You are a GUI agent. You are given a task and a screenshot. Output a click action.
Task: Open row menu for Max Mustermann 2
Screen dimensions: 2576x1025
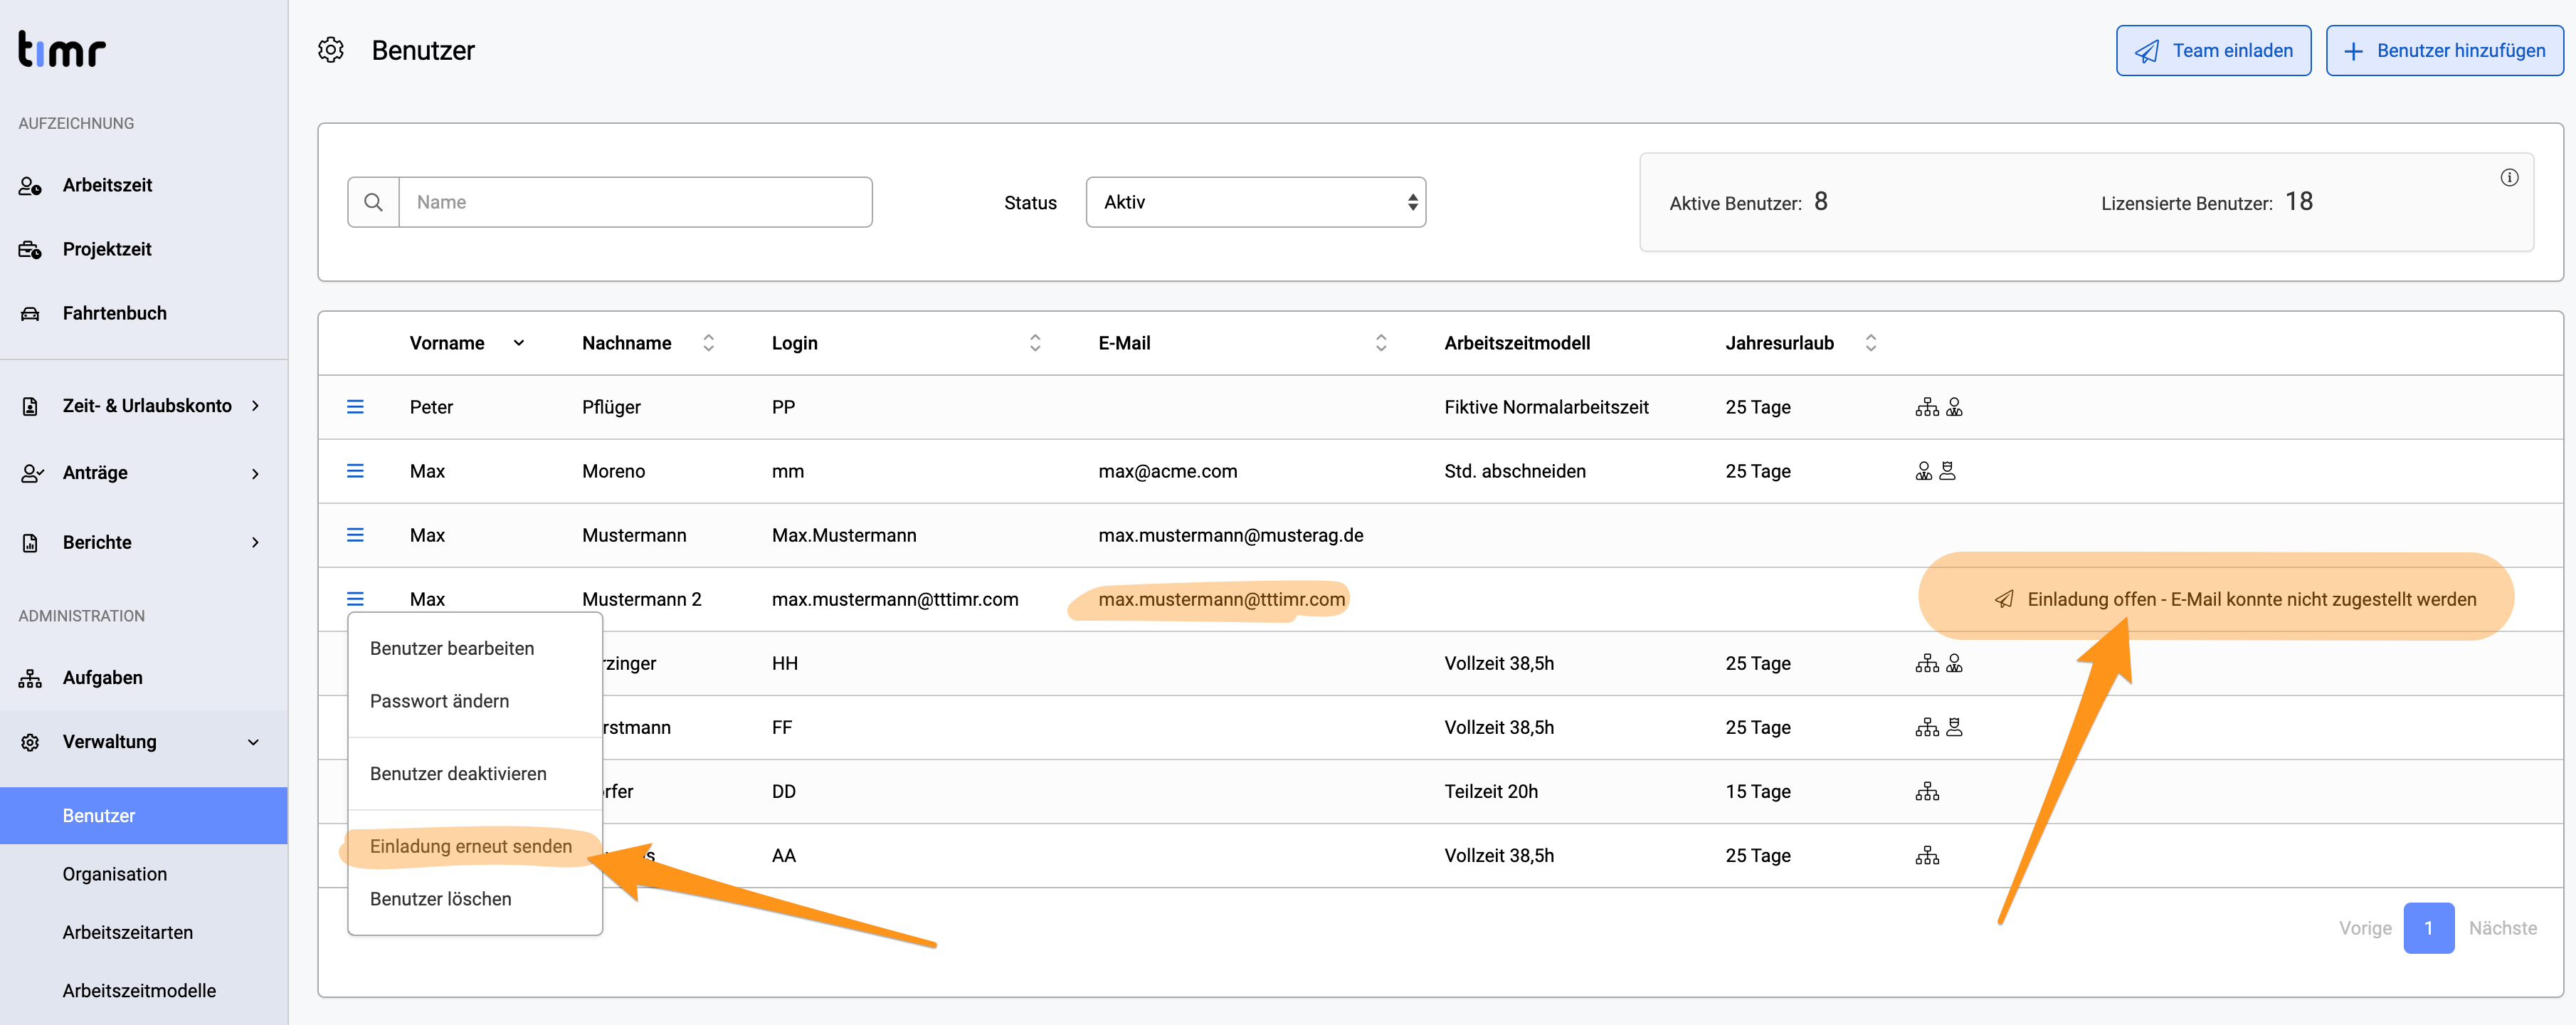(355, 599)
